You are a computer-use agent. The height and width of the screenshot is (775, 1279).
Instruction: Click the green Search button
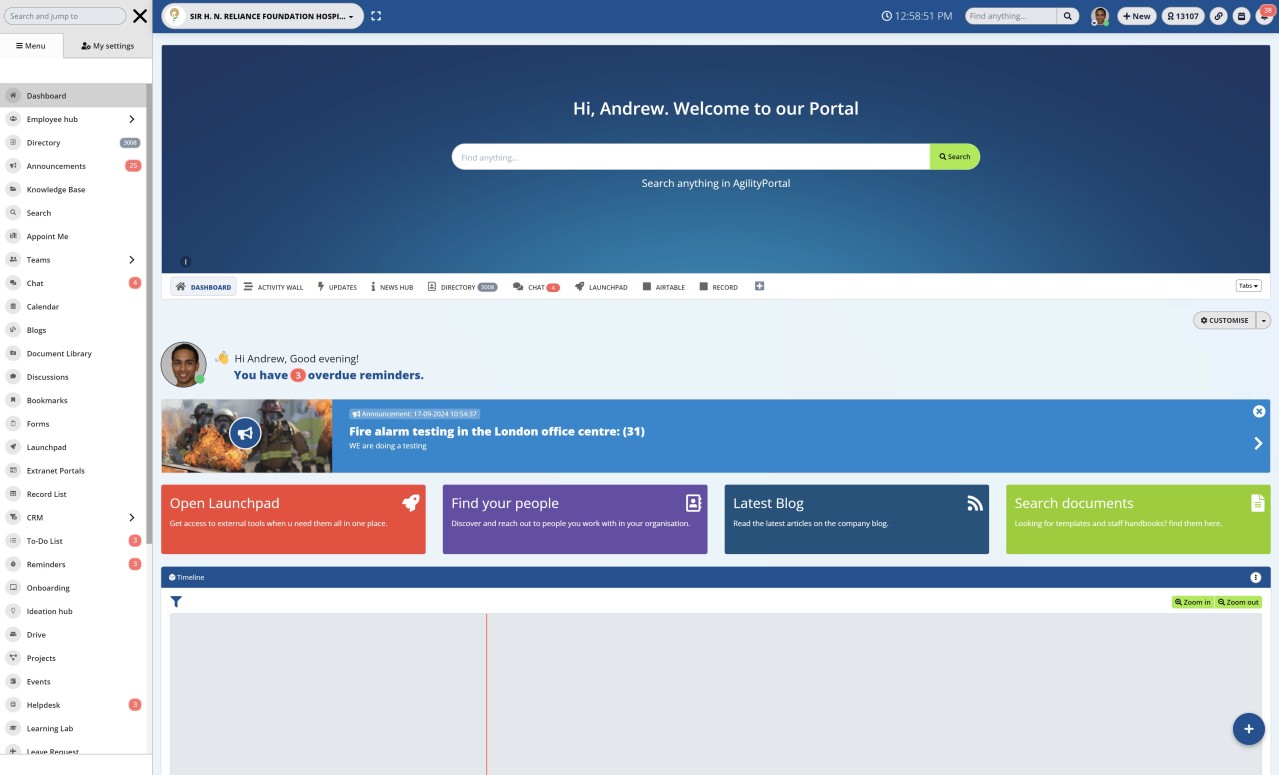click(x=954, y=157)
